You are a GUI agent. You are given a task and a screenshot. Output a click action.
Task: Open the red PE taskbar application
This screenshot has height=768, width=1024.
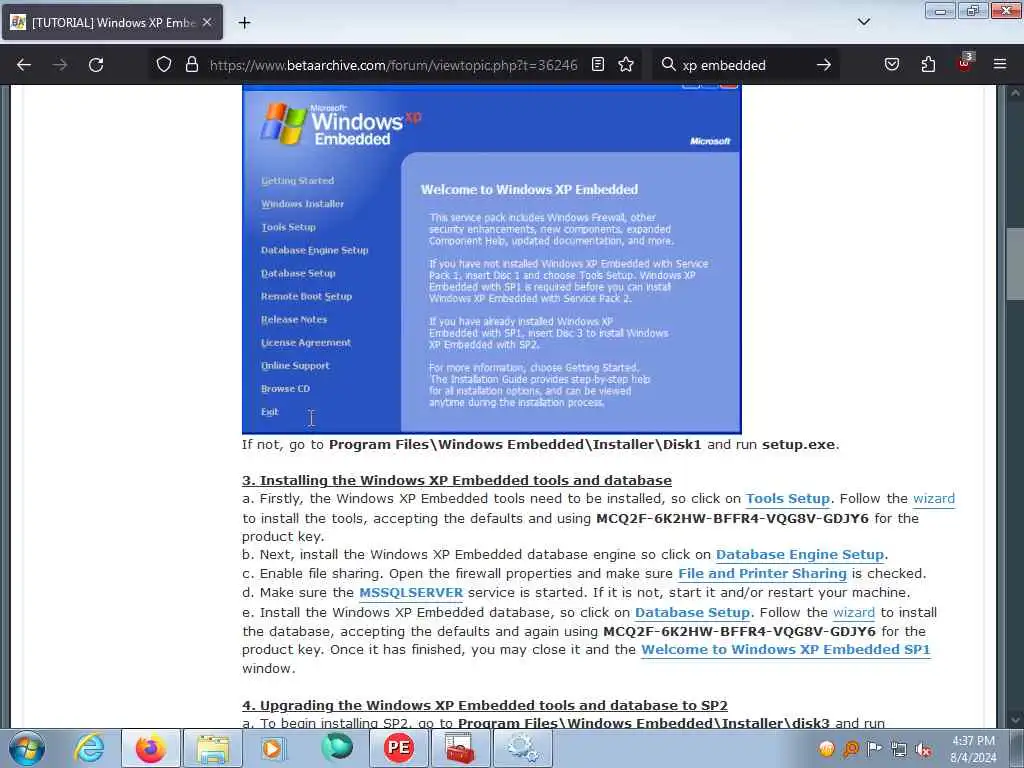coord(399,748)
